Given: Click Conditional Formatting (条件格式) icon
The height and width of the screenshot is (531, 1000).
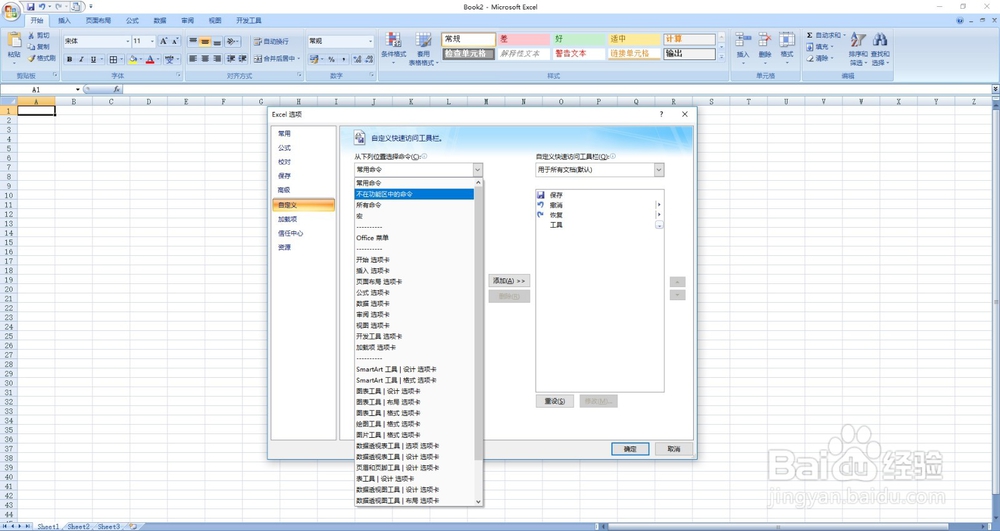Looking at the screenshot, I should point(393,40).
